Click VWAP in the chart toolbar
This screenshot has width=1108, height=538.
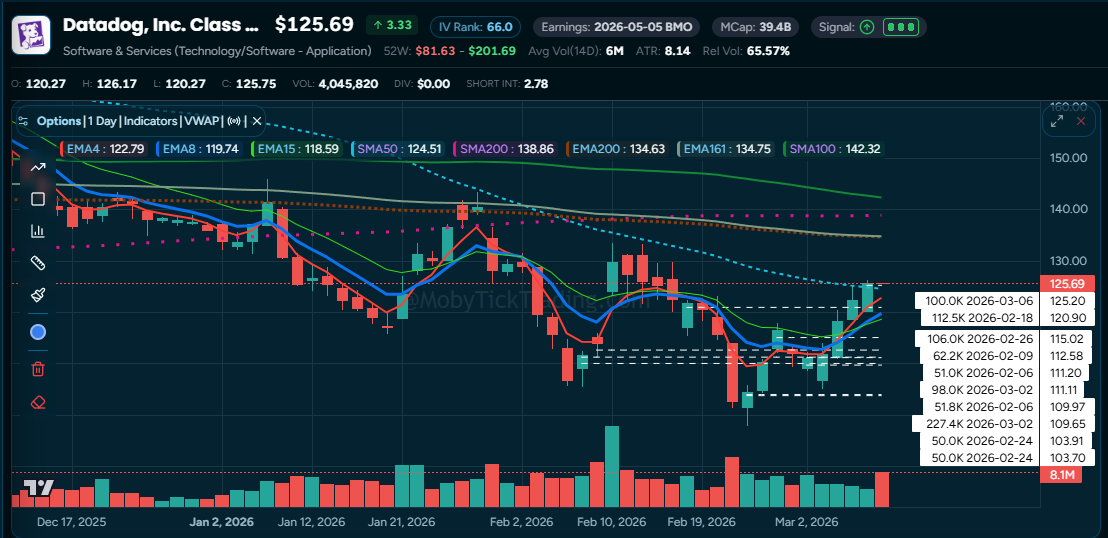pyautogui.click(x=201, y=121)
